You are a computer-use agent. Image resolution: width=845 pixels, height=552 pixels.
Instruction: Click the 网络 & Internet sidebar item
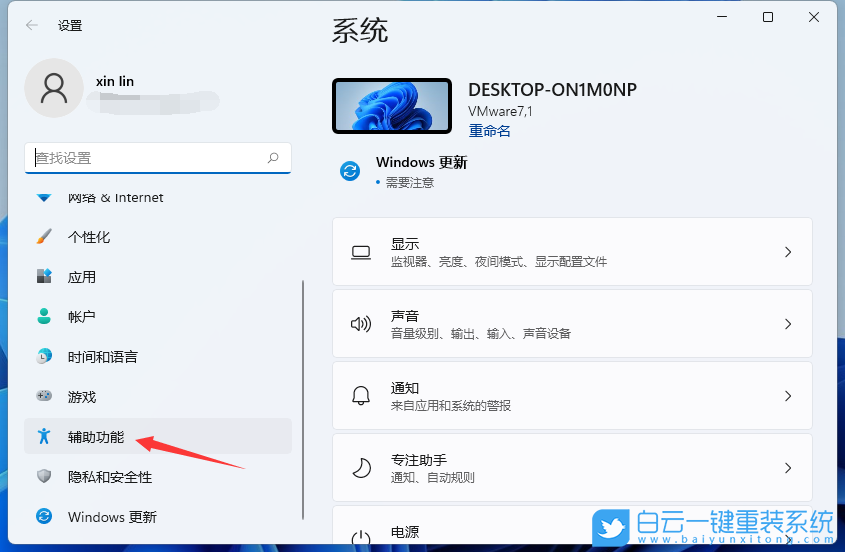158,197
